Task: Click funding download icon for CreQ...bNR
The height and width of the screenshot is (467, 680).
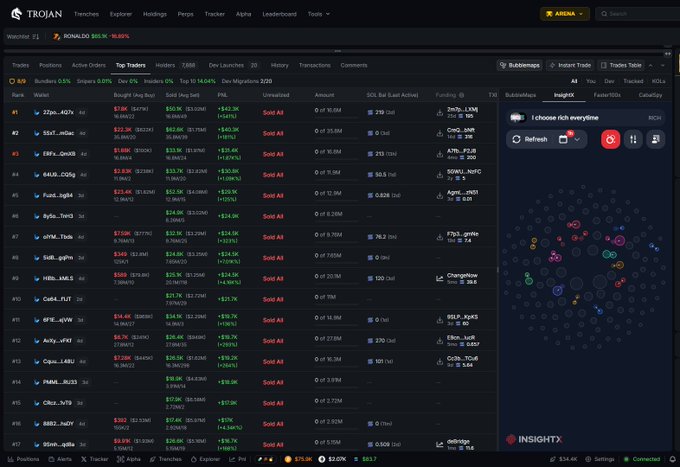Action: (x=440, y=134)
